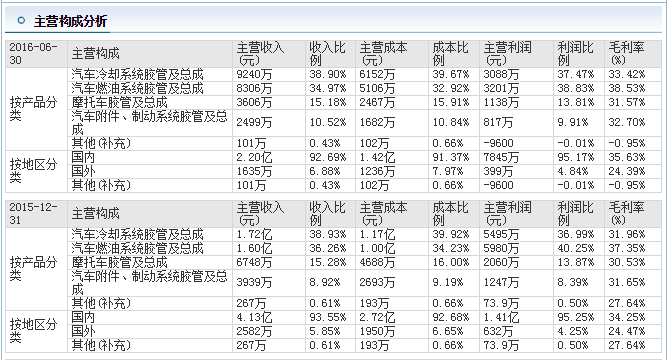This screenshot has width=669, height=360.
Task: Select profit value 7845万
Action: coord(501,157)
